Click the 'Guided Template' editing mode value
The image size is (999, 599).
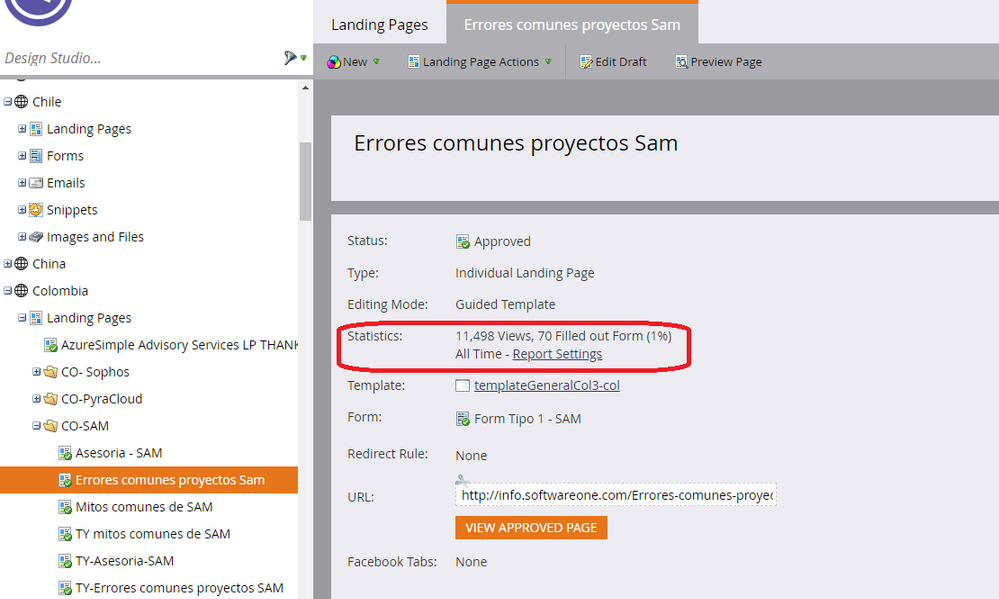(505, 305)
